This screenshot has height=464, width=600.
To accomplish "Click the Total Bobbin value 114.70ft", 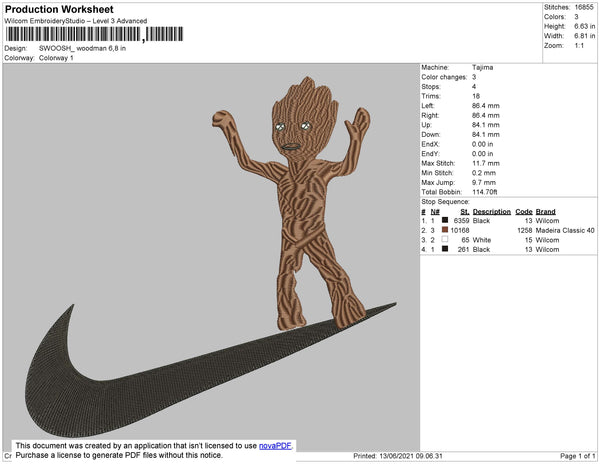I will coord(485,192).
